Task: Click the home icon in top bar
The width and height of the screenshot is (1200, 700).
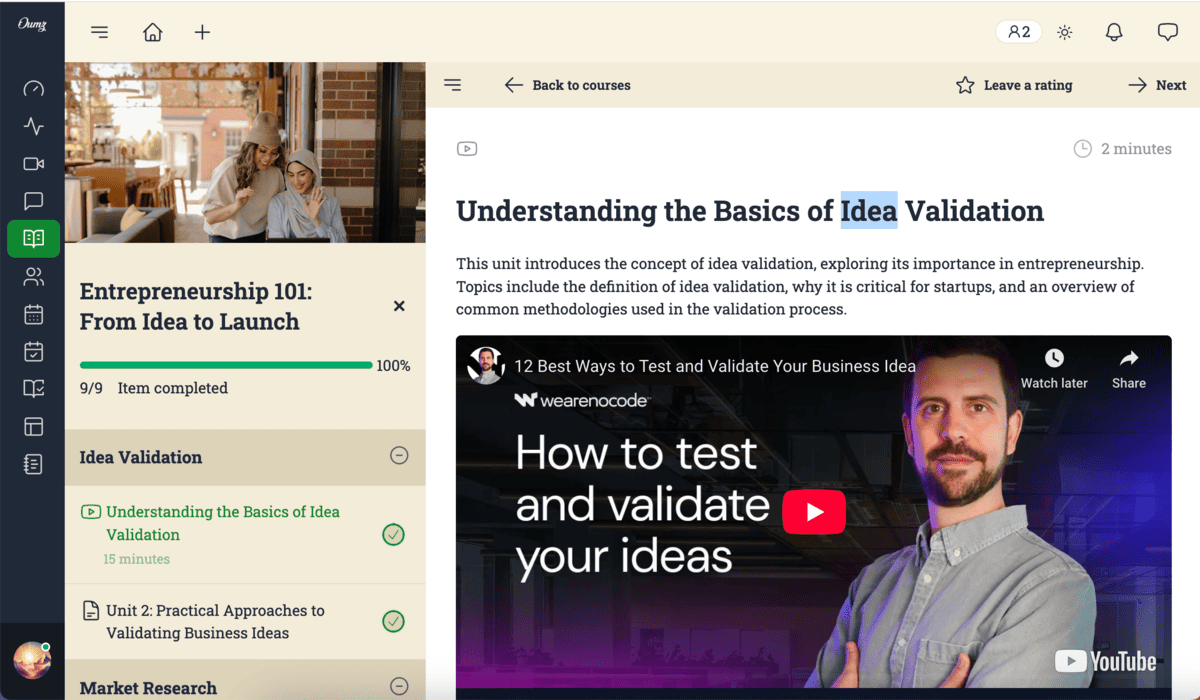Action: coord(152,32)
